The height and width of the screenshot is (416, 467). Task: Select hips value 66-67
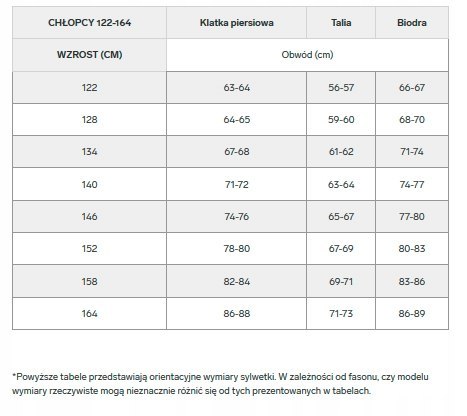click(412, 88)
